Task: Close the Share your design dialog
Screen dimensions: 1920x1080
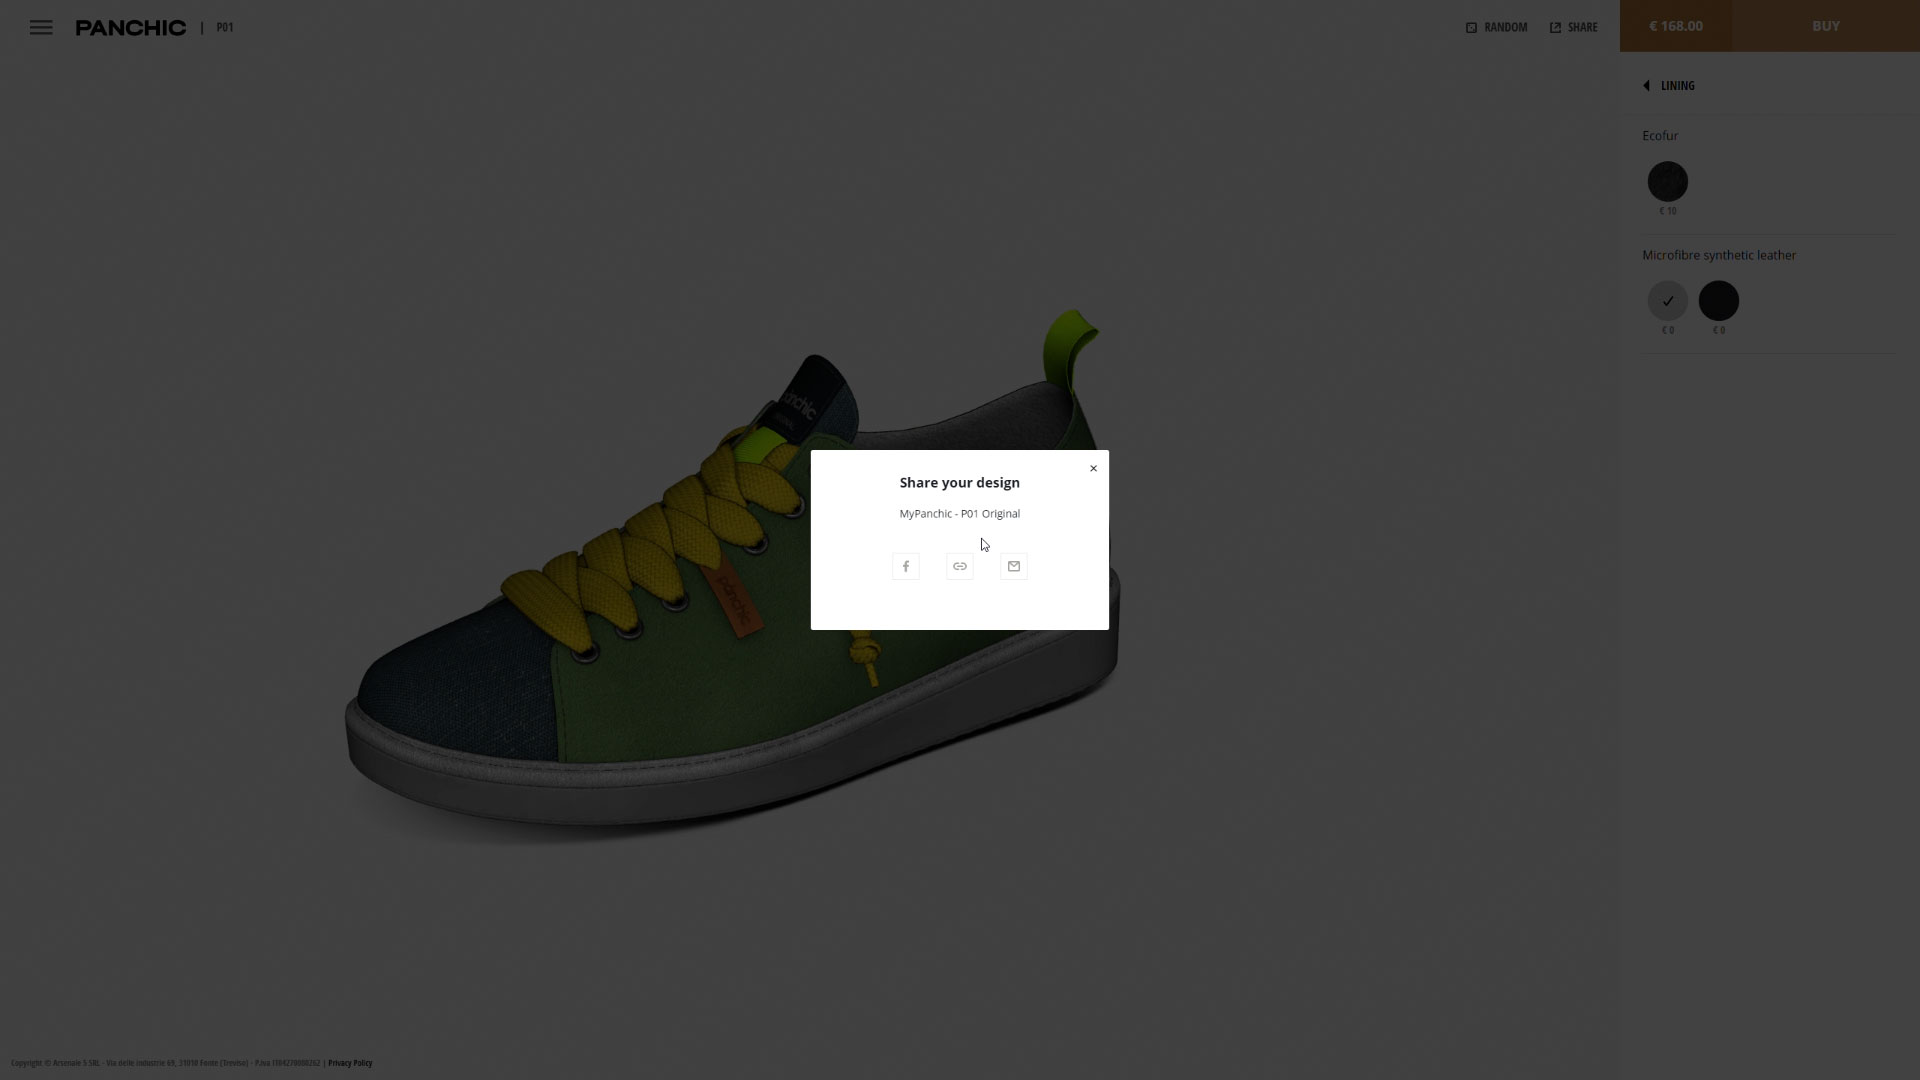Action: coord(1093,468)
